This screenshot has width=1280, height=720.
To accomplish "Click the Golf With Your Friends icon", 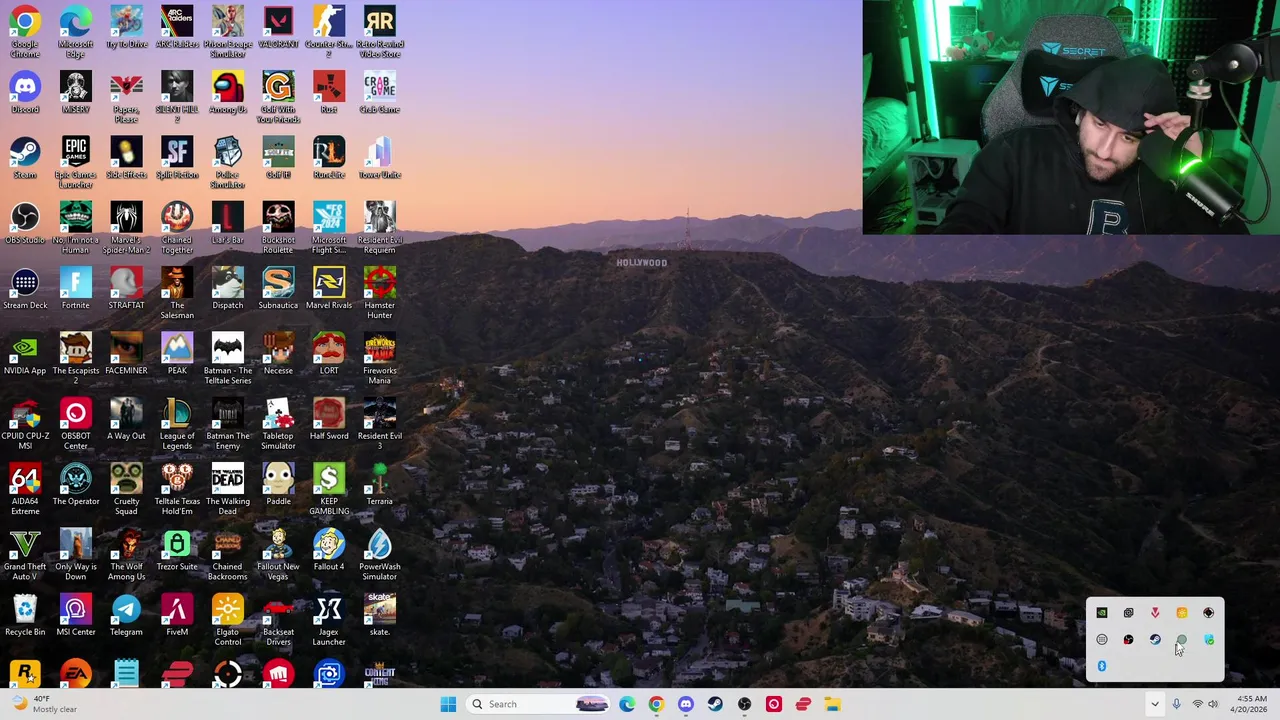I will pyautogui.click(x=278, y=97).
